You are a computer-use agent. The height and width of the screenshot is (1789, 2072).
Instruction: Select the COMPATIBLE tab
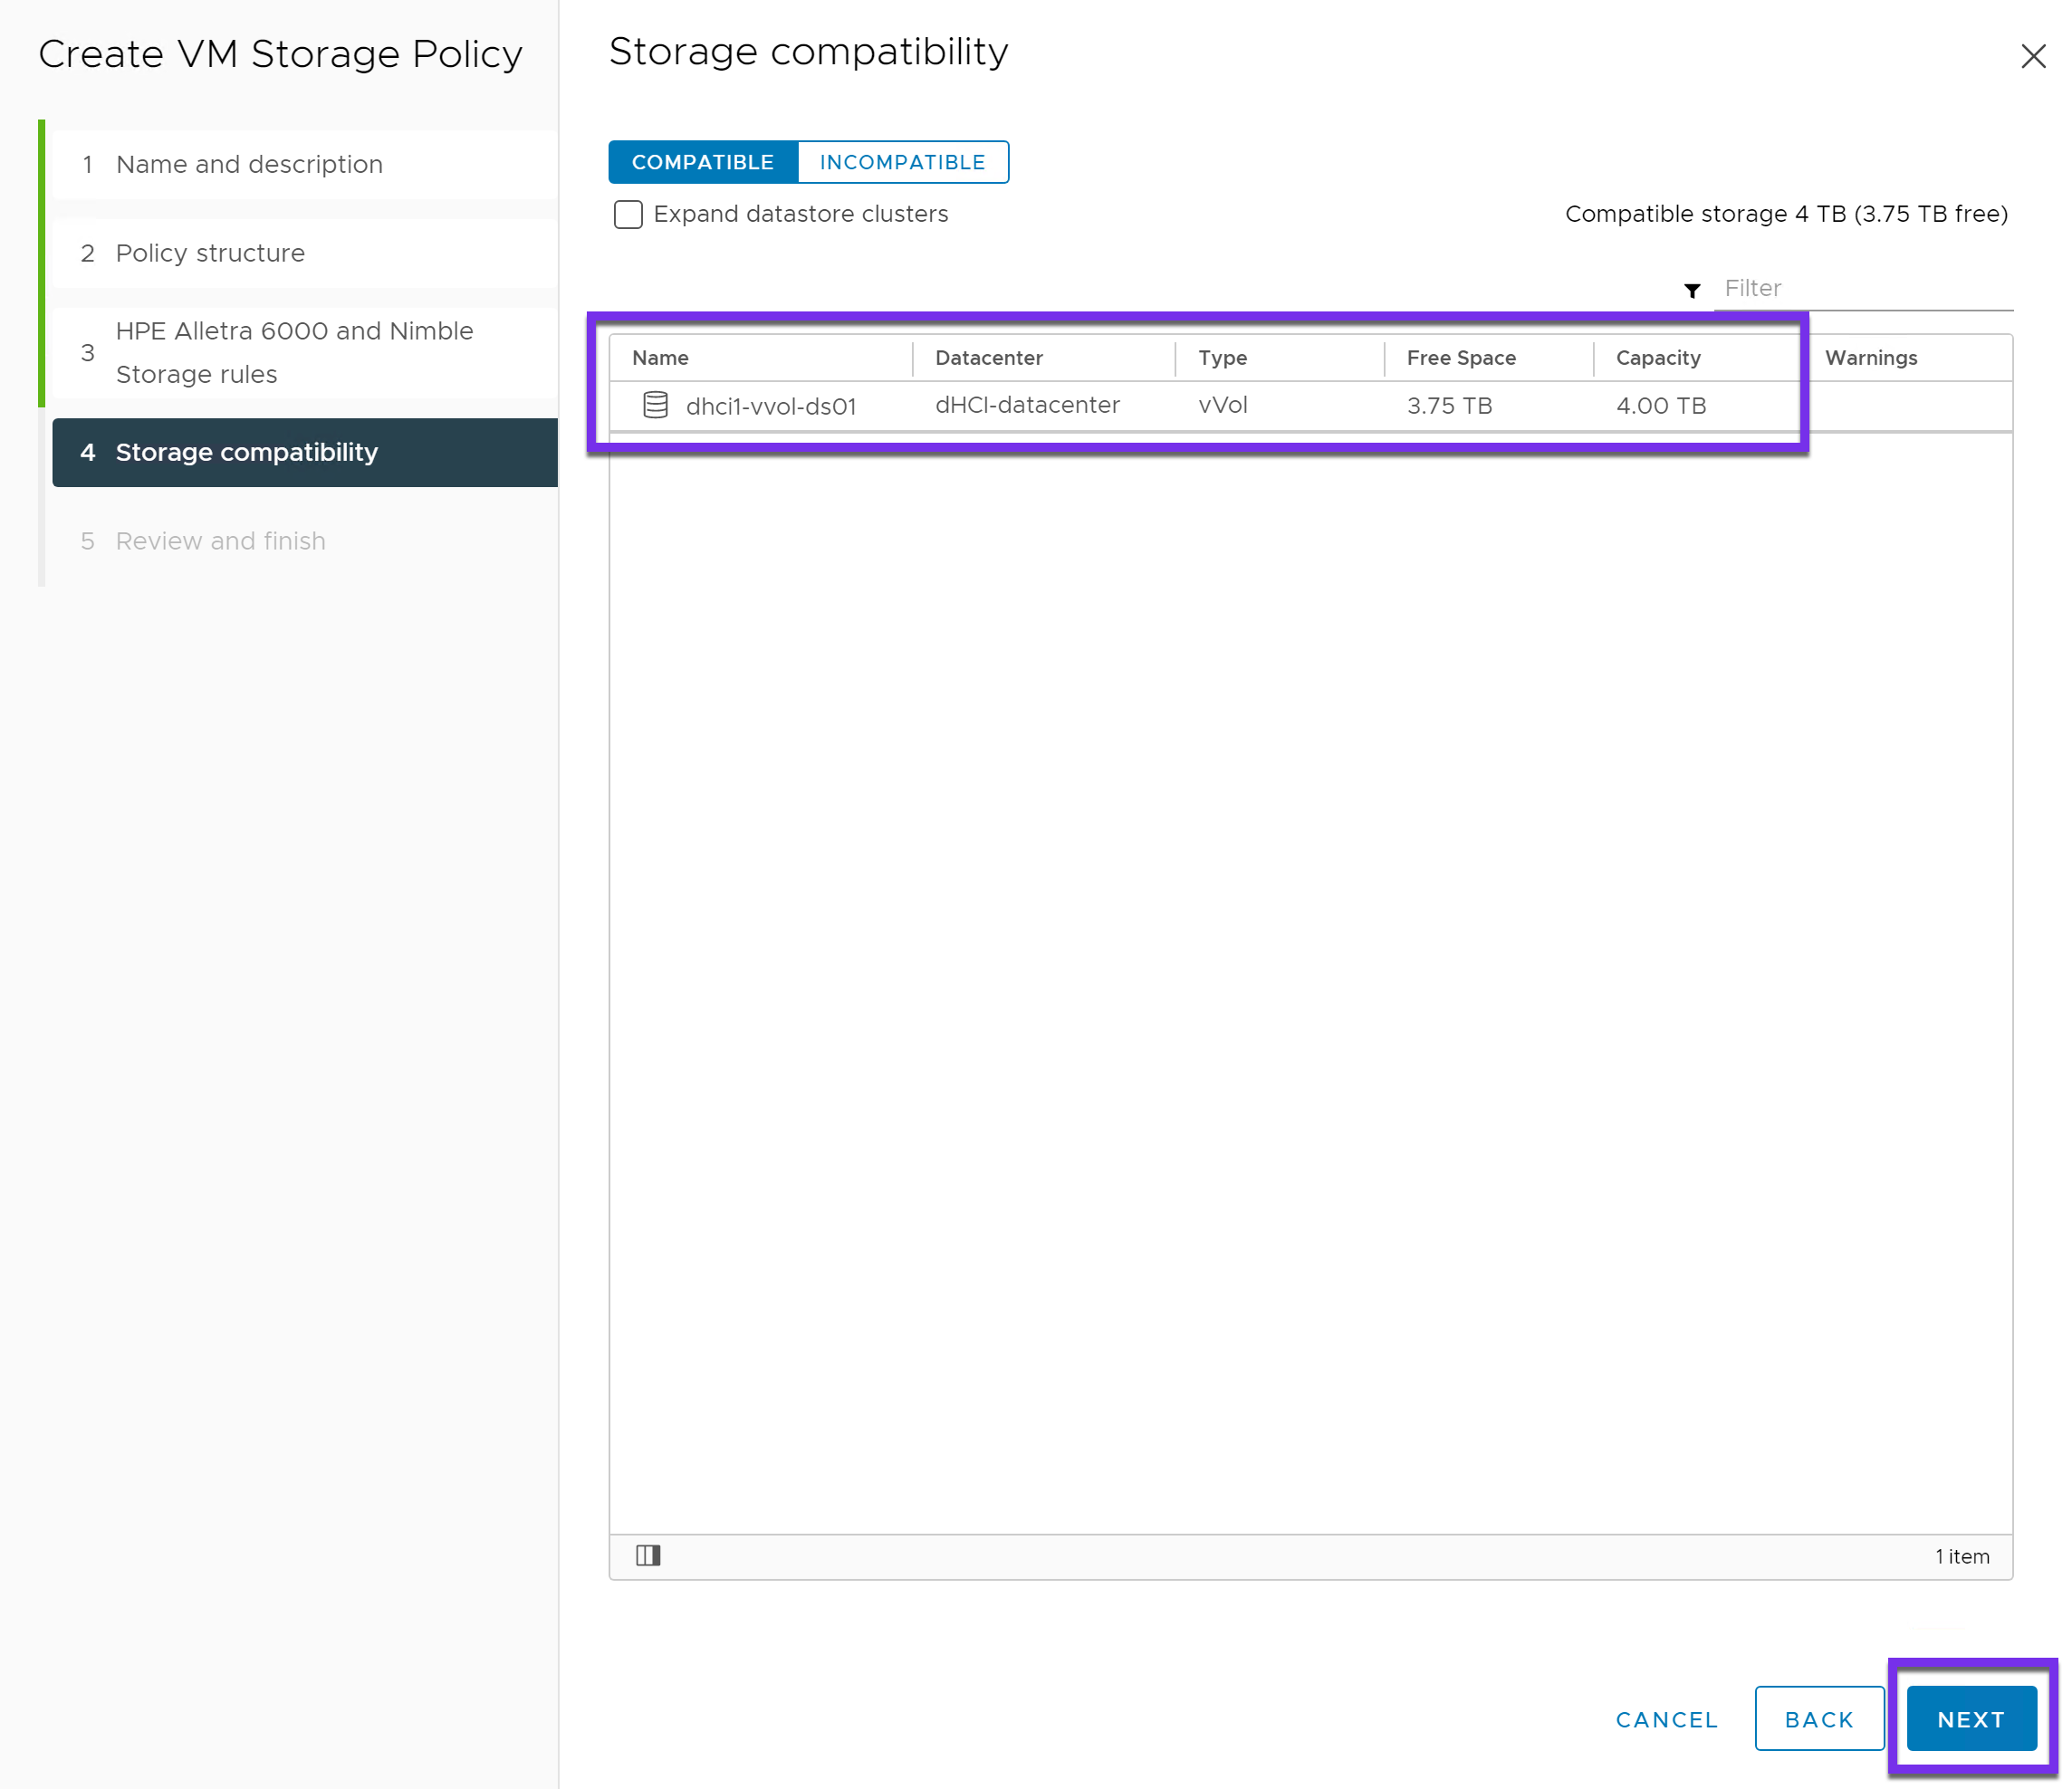[702, 162]
